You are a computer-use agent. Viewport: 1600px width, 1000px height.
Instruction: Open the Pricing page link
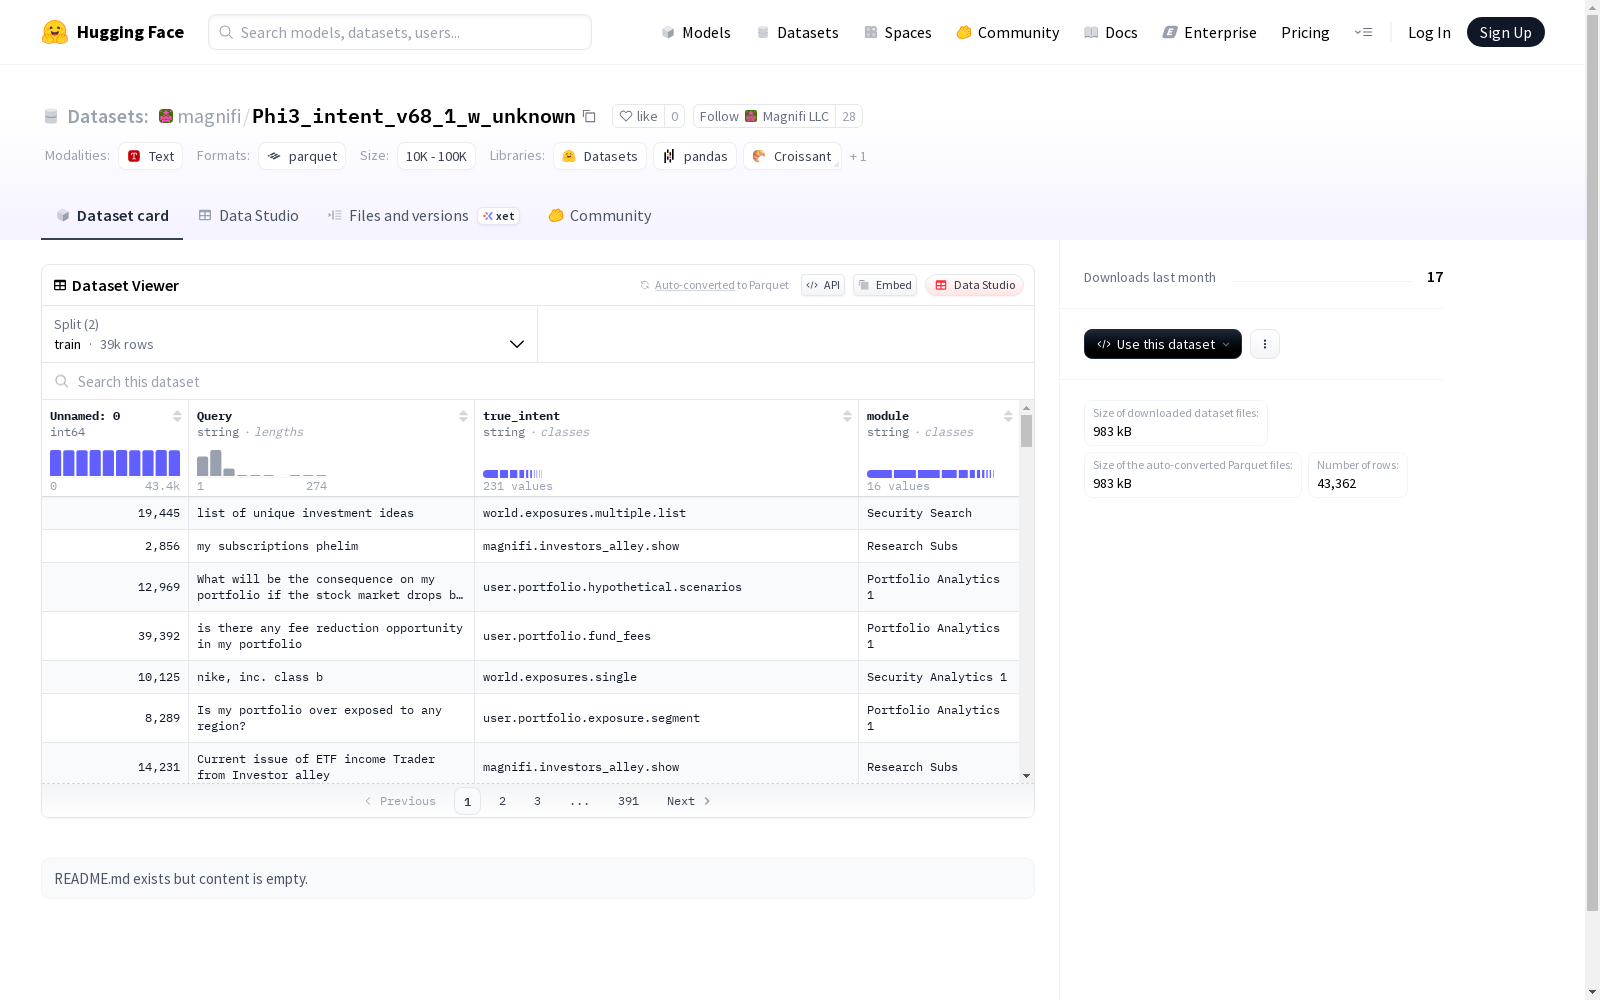click(x=1305, y=32)
